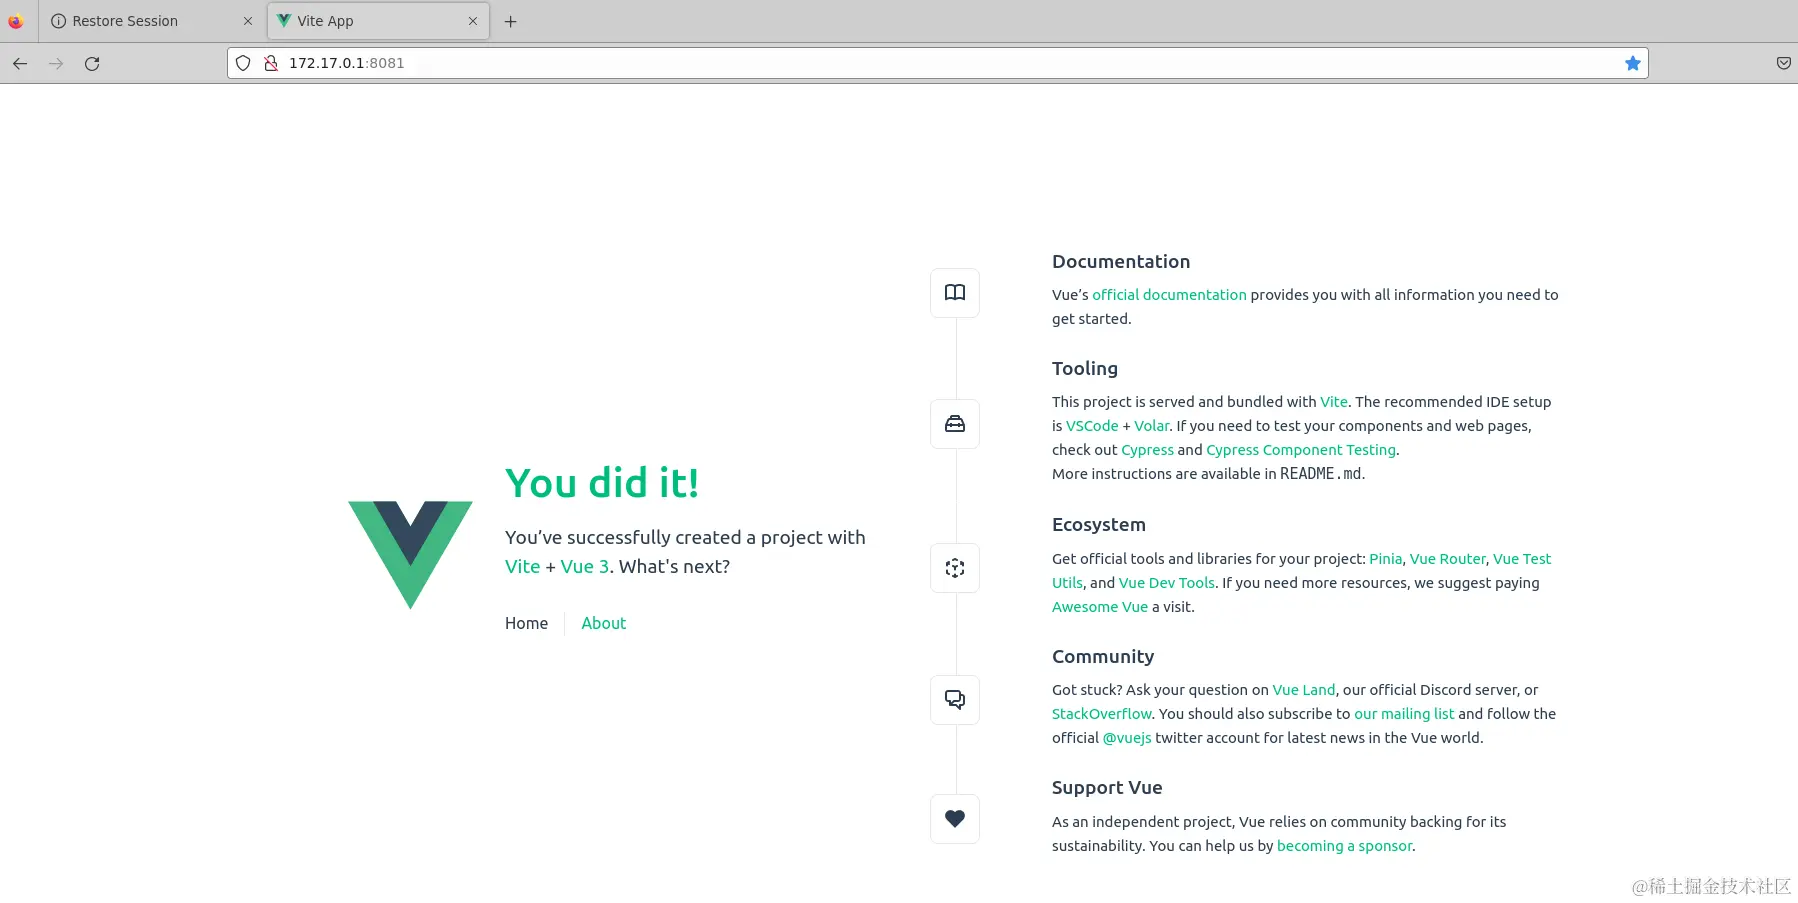Click the README.md text

[x=1321, y=474]
